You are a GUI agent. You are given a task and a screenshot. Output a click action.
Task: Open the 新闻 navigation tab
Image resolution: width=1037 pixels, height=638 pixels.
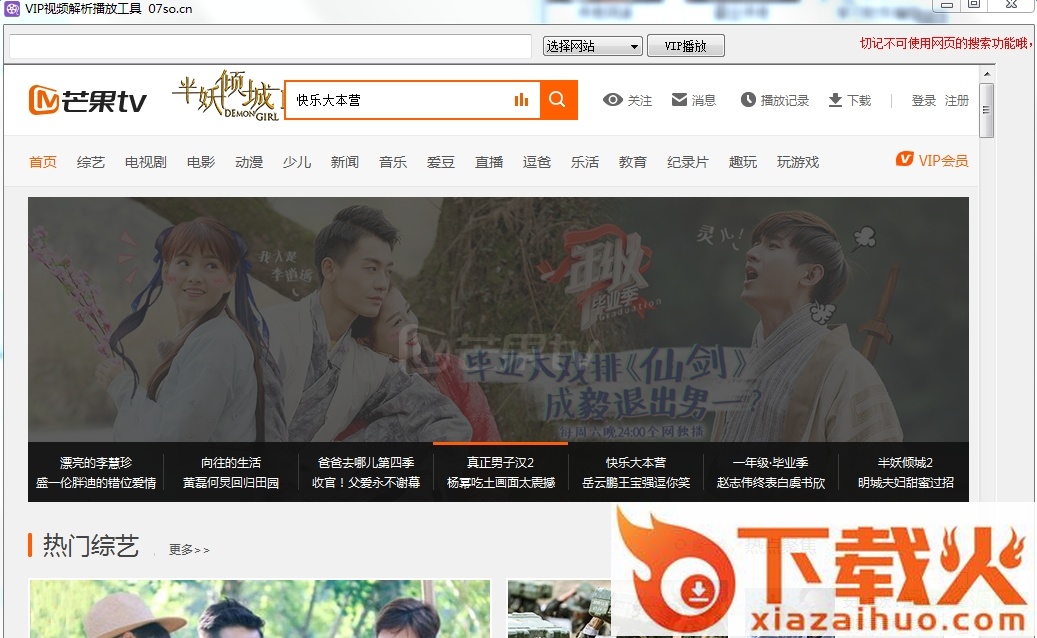345,162
